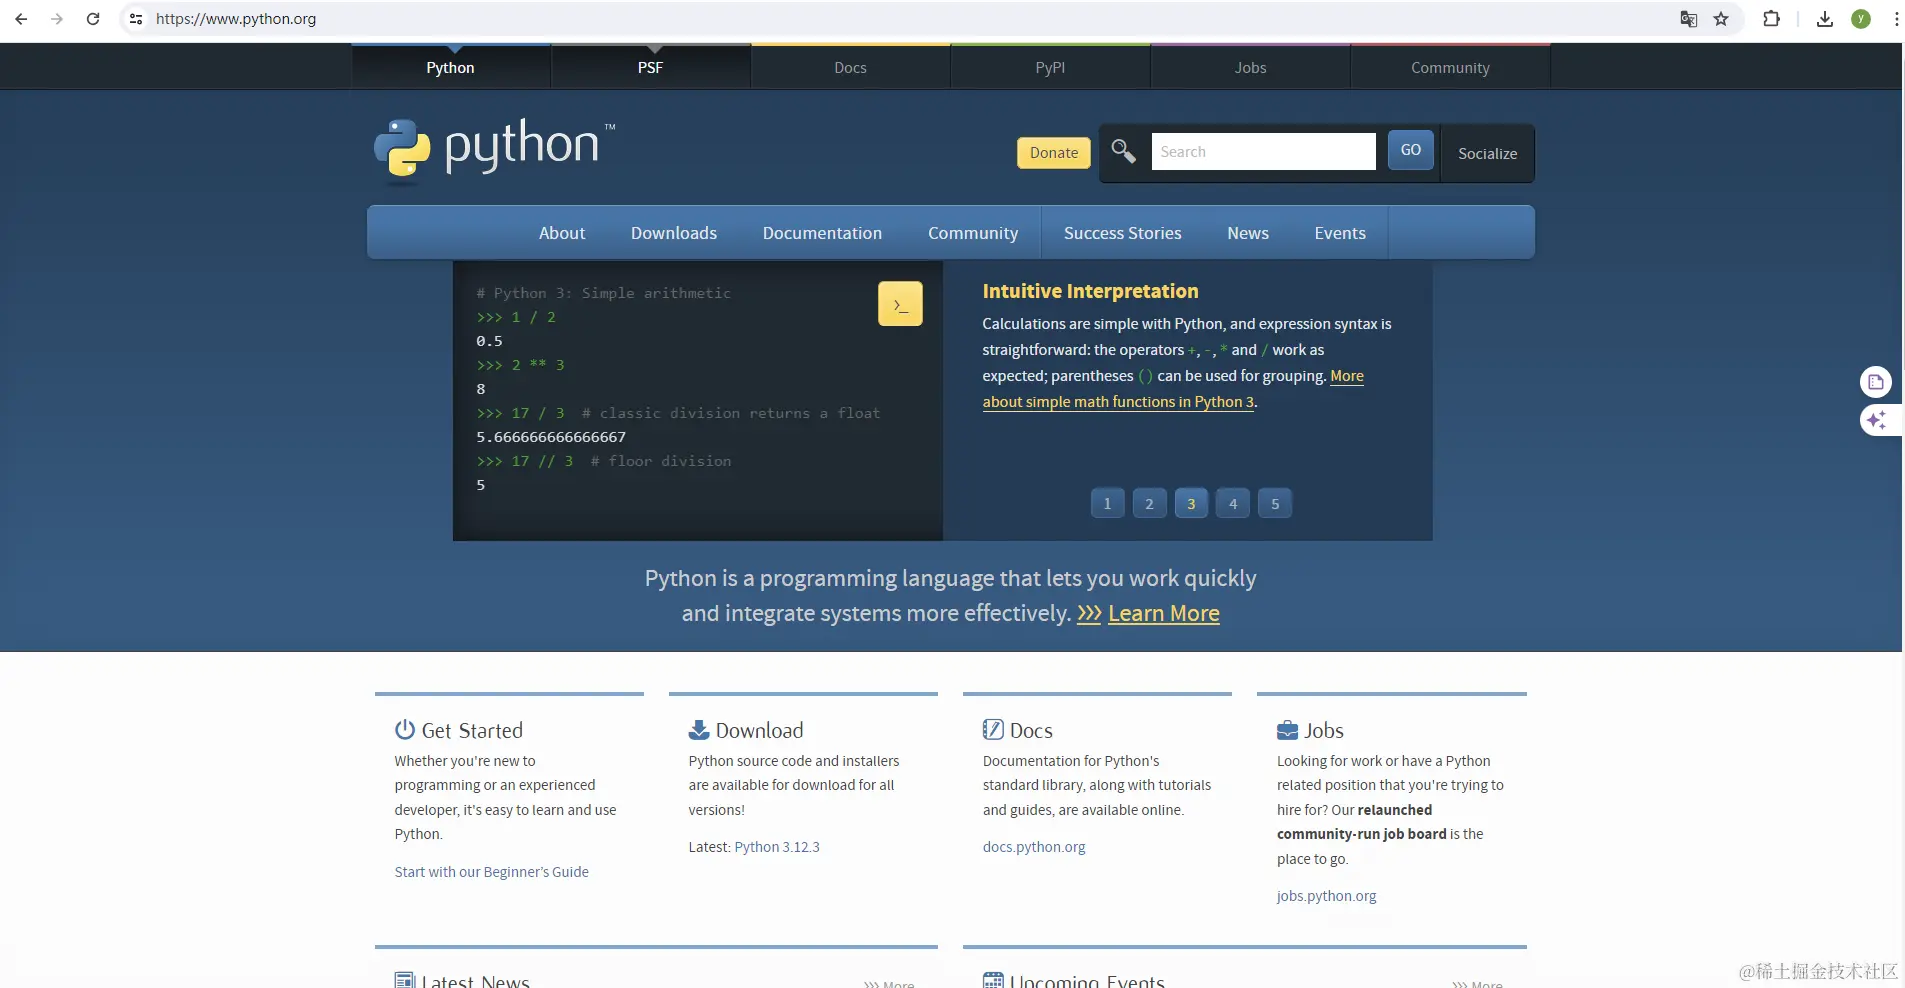The width and height of the screenshot is (1905, 988).
Task: Click the Upcoming Events calendar icon
Action: tap(993, 980)
